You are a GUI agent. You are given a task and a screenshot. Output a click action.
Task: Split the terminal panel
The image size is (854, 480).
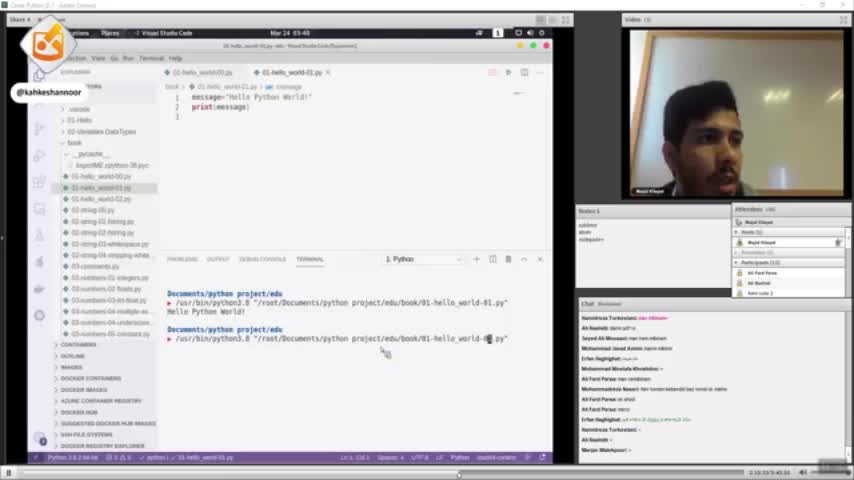(492, 259)
